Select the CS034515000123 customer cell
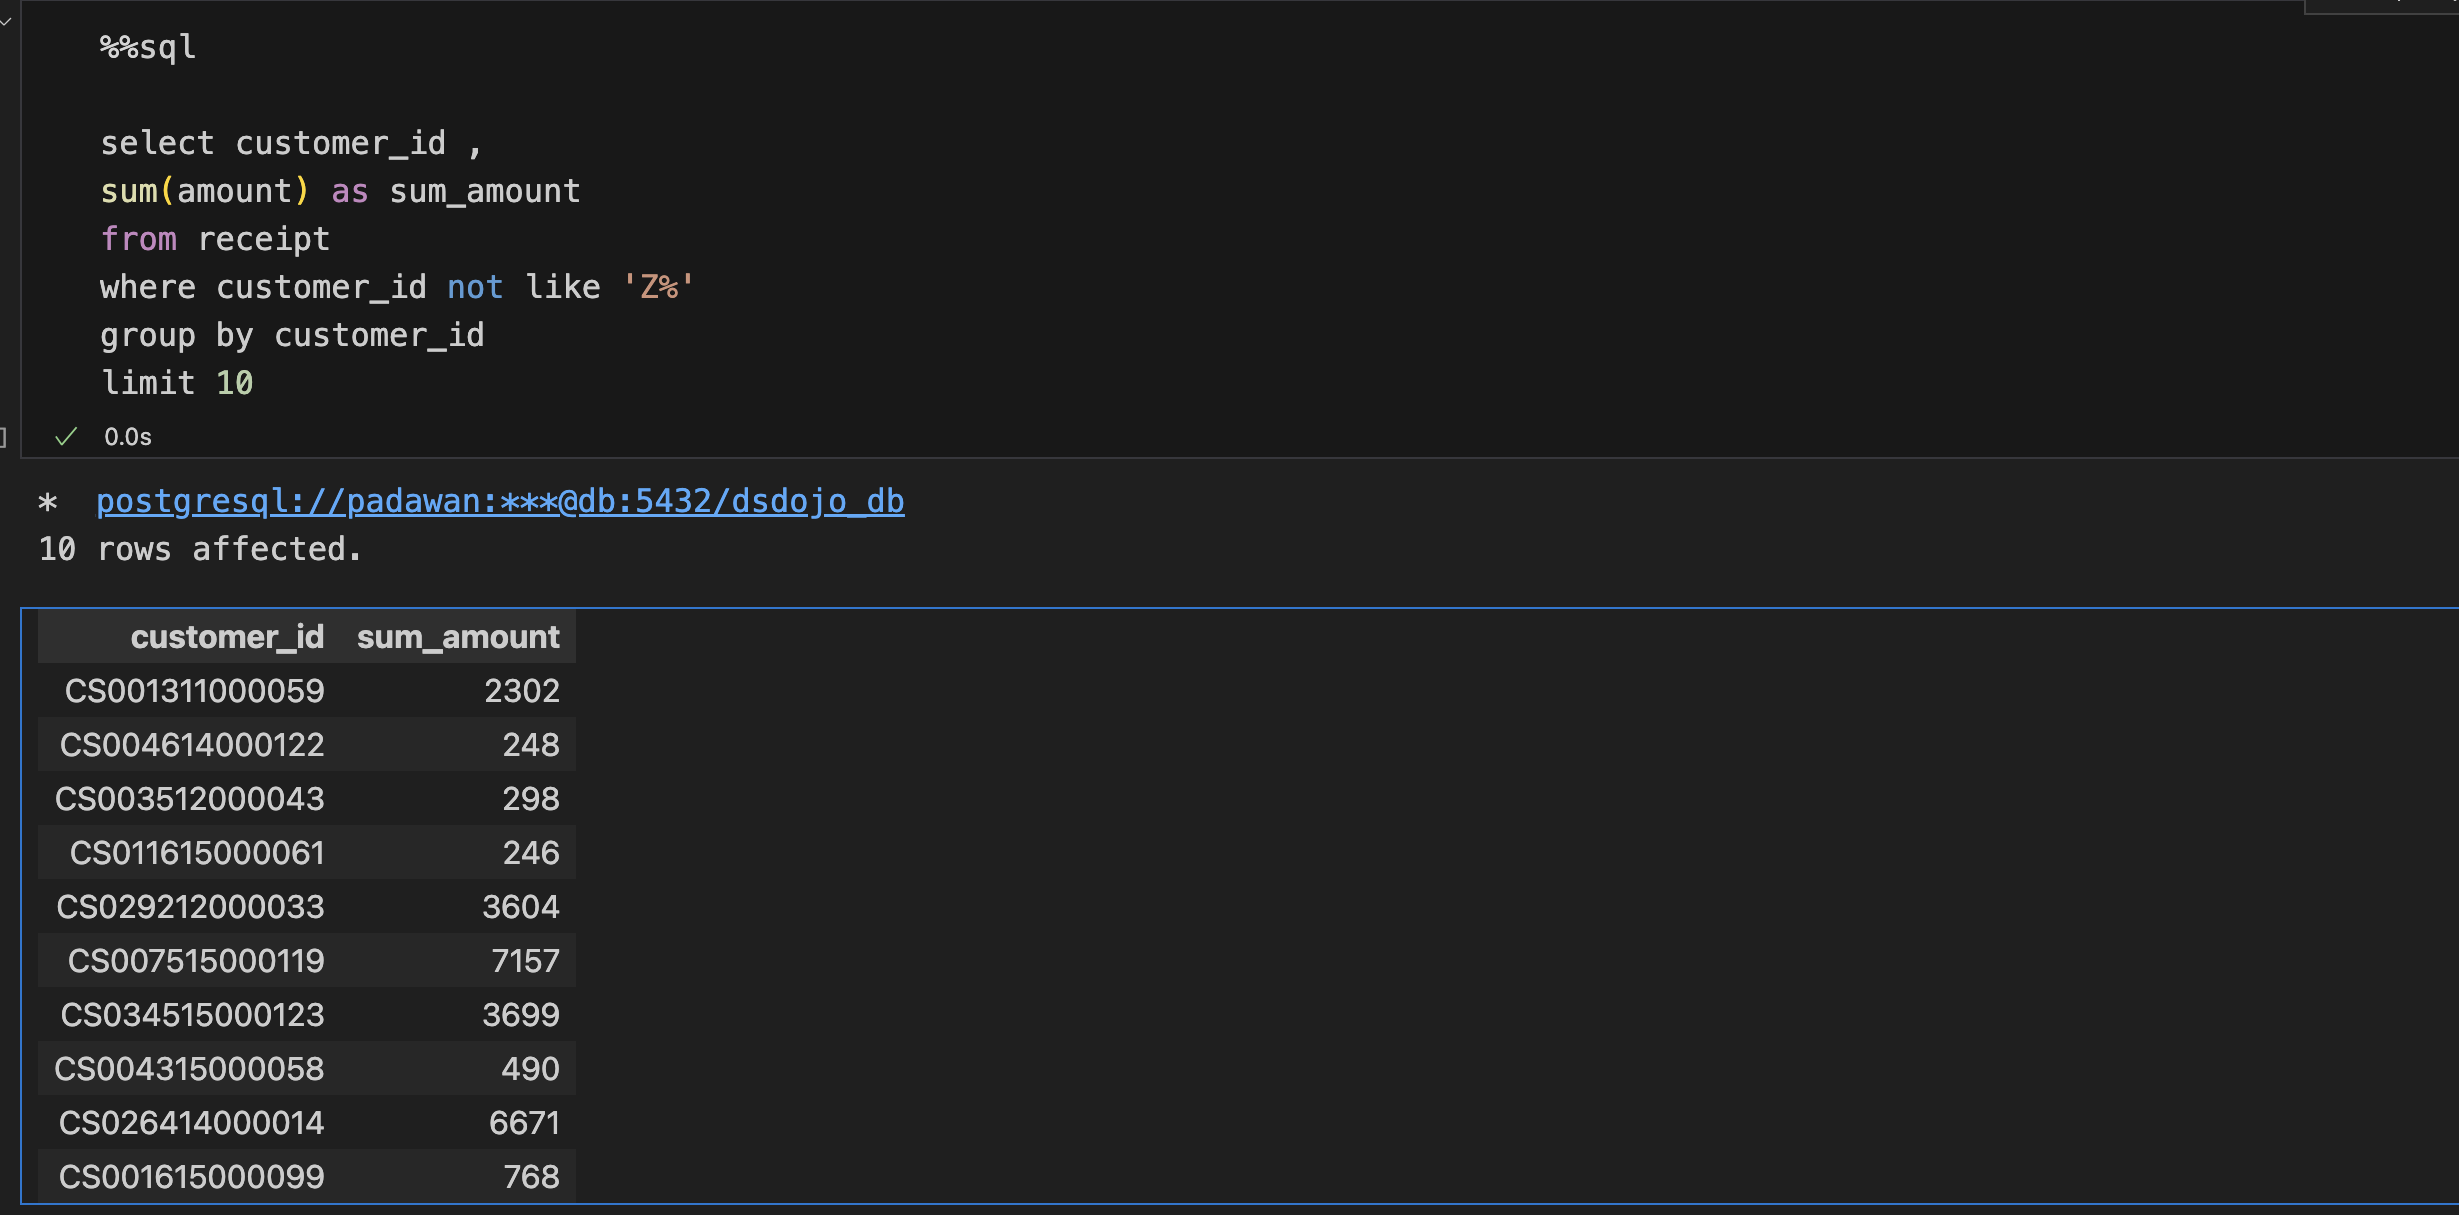2459x1215 pixels. [x=193, y=1015]
